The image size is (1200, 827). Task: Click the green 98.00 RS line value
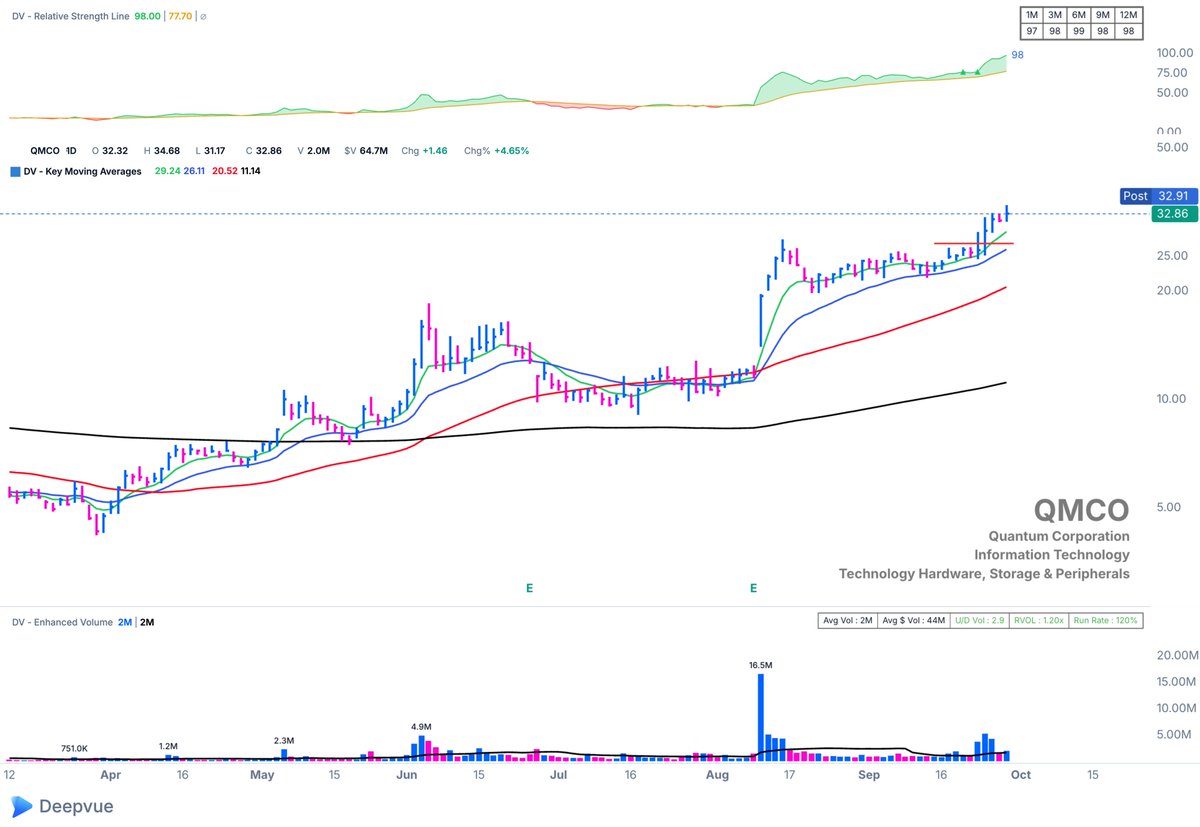coord(147,17)
